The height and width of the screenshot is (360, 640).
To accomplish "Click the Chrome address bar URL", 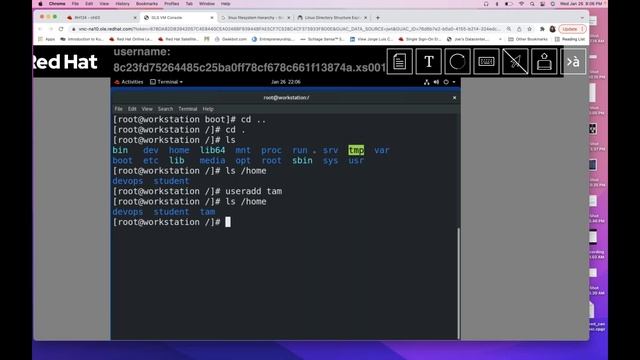I will pyautogui.click(x=289, y=29).
